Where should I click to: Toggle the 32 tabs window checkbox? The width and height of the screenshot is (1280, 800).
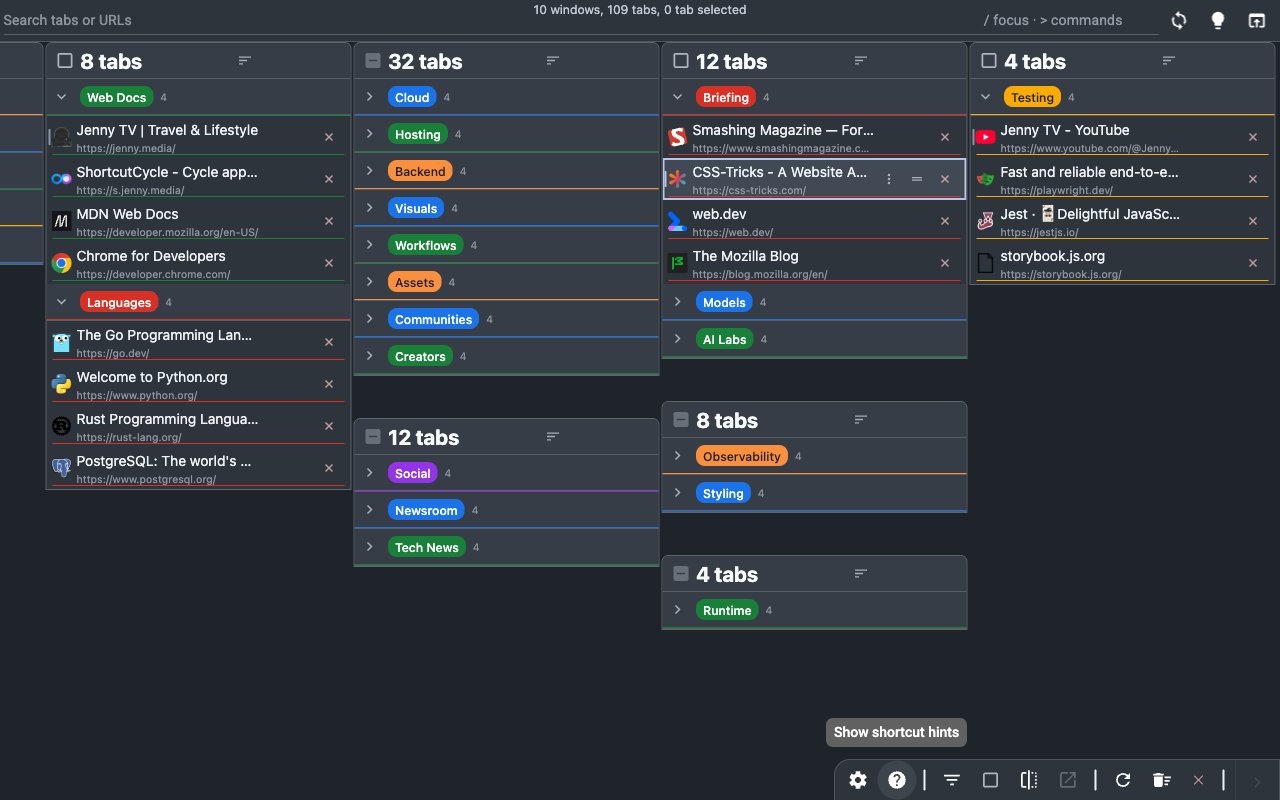[x=373, y=61]
